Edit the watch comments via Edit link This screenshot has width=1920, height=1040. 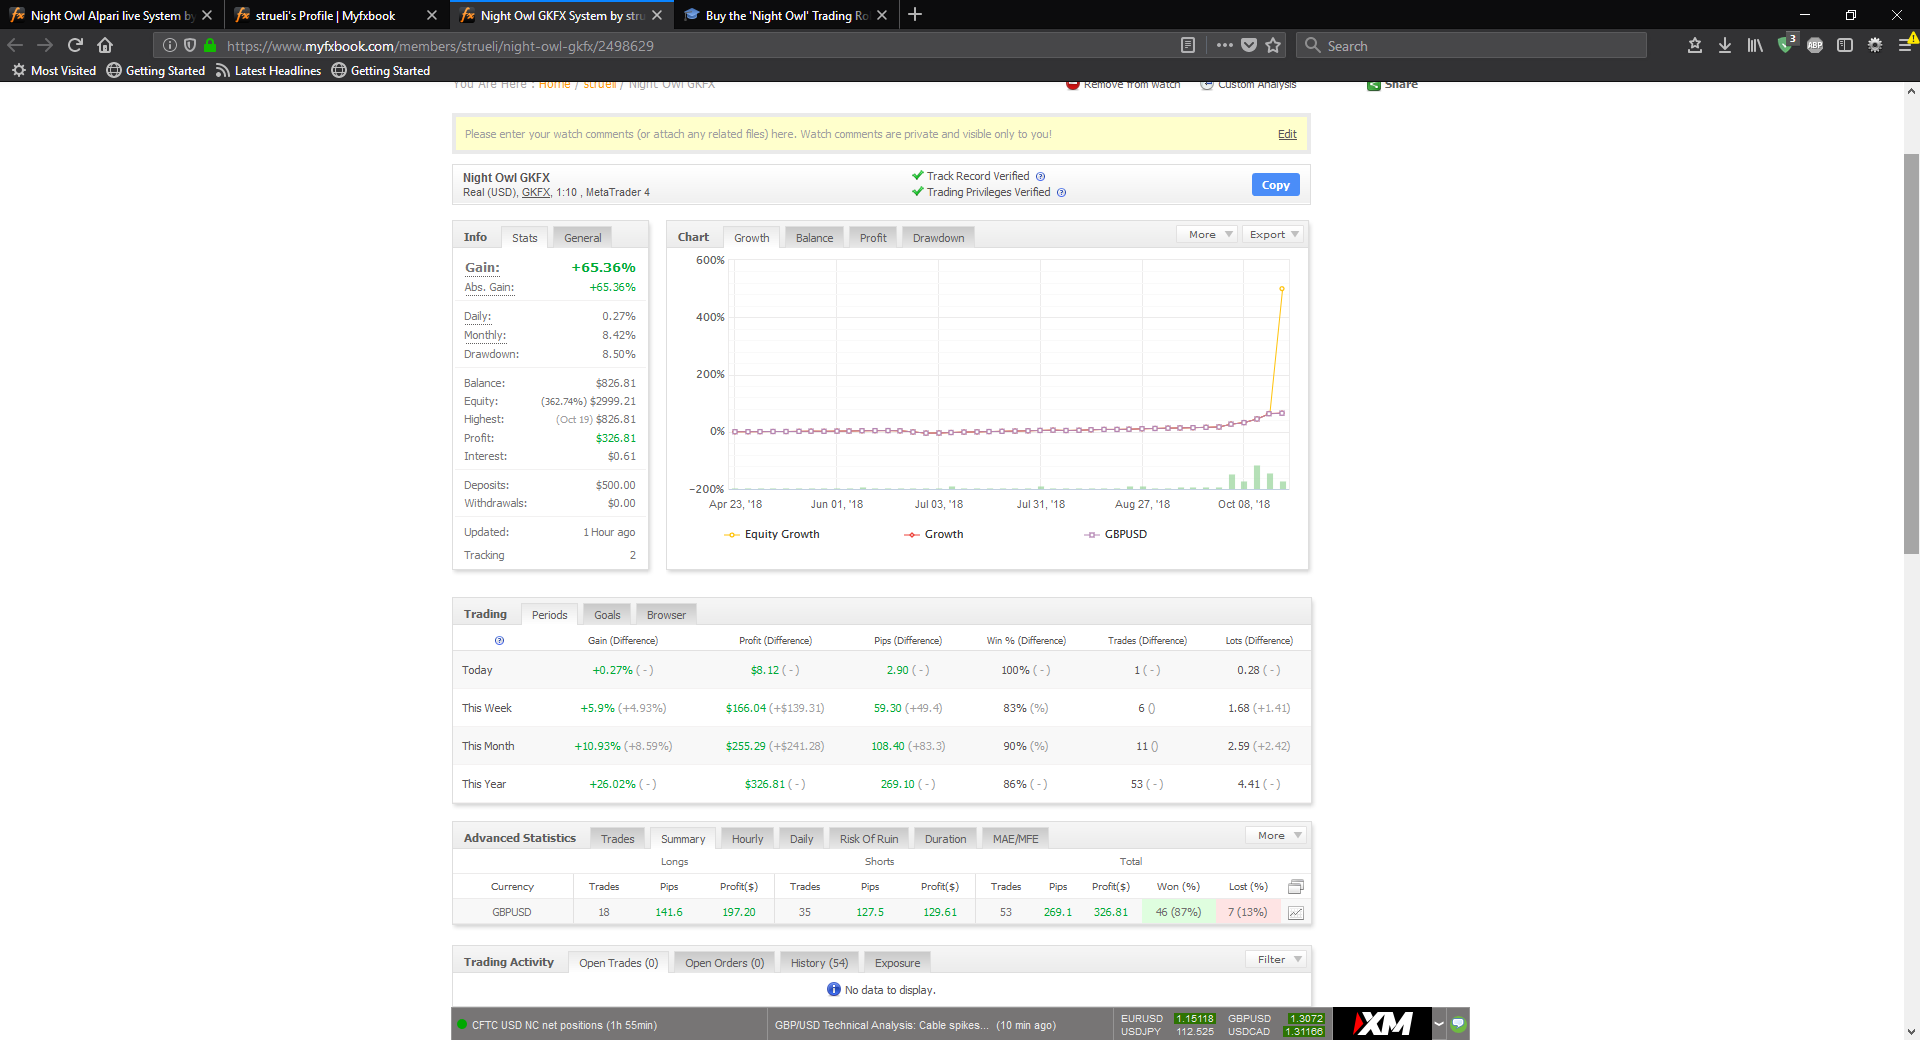[1287, 134]
